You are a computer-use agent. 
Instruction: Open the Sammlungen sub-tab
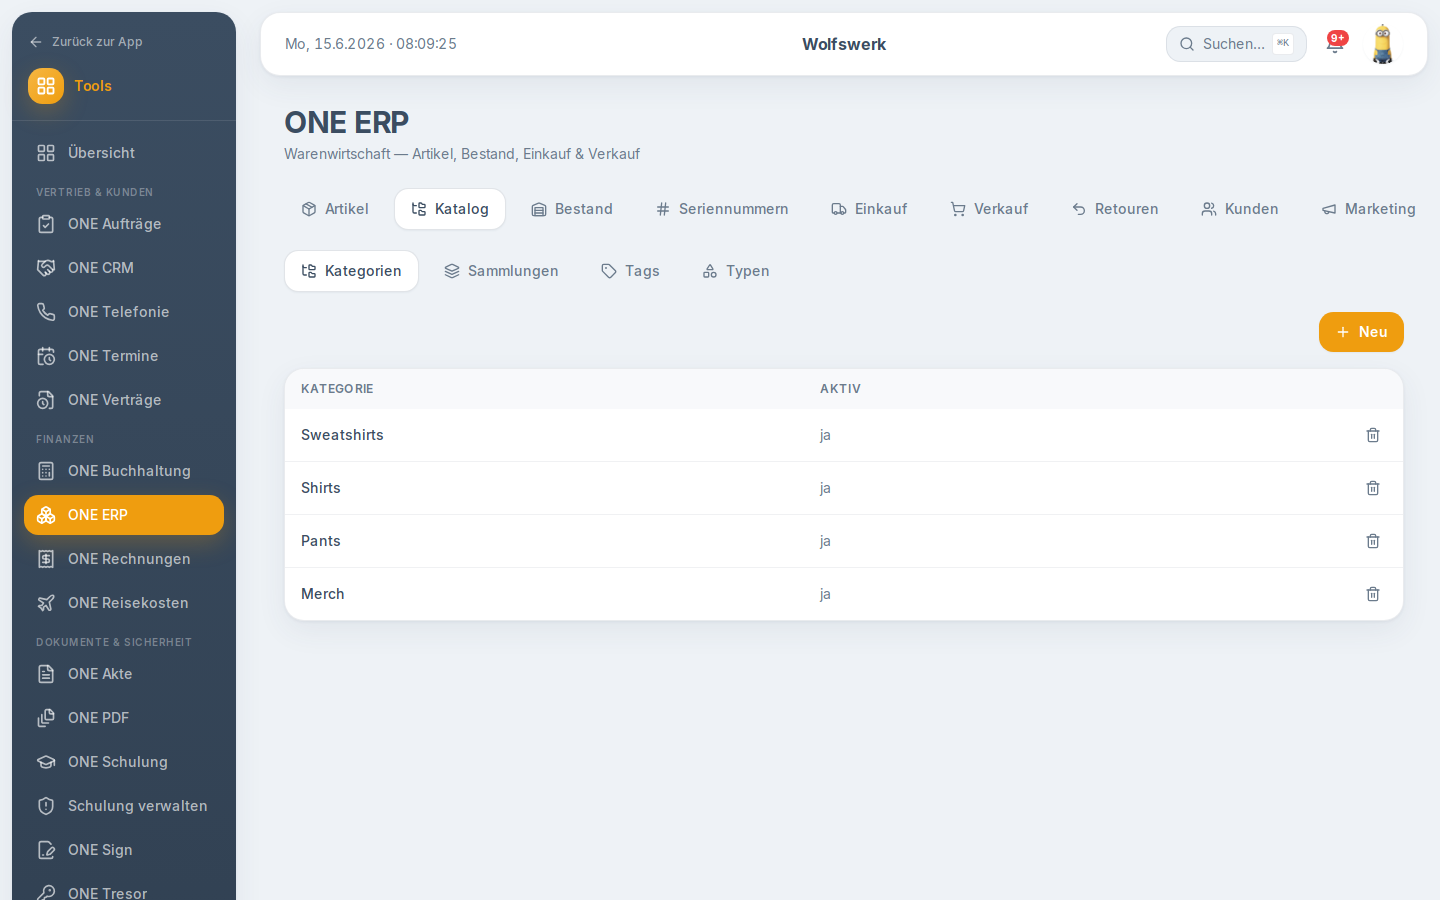pos(501,271)
